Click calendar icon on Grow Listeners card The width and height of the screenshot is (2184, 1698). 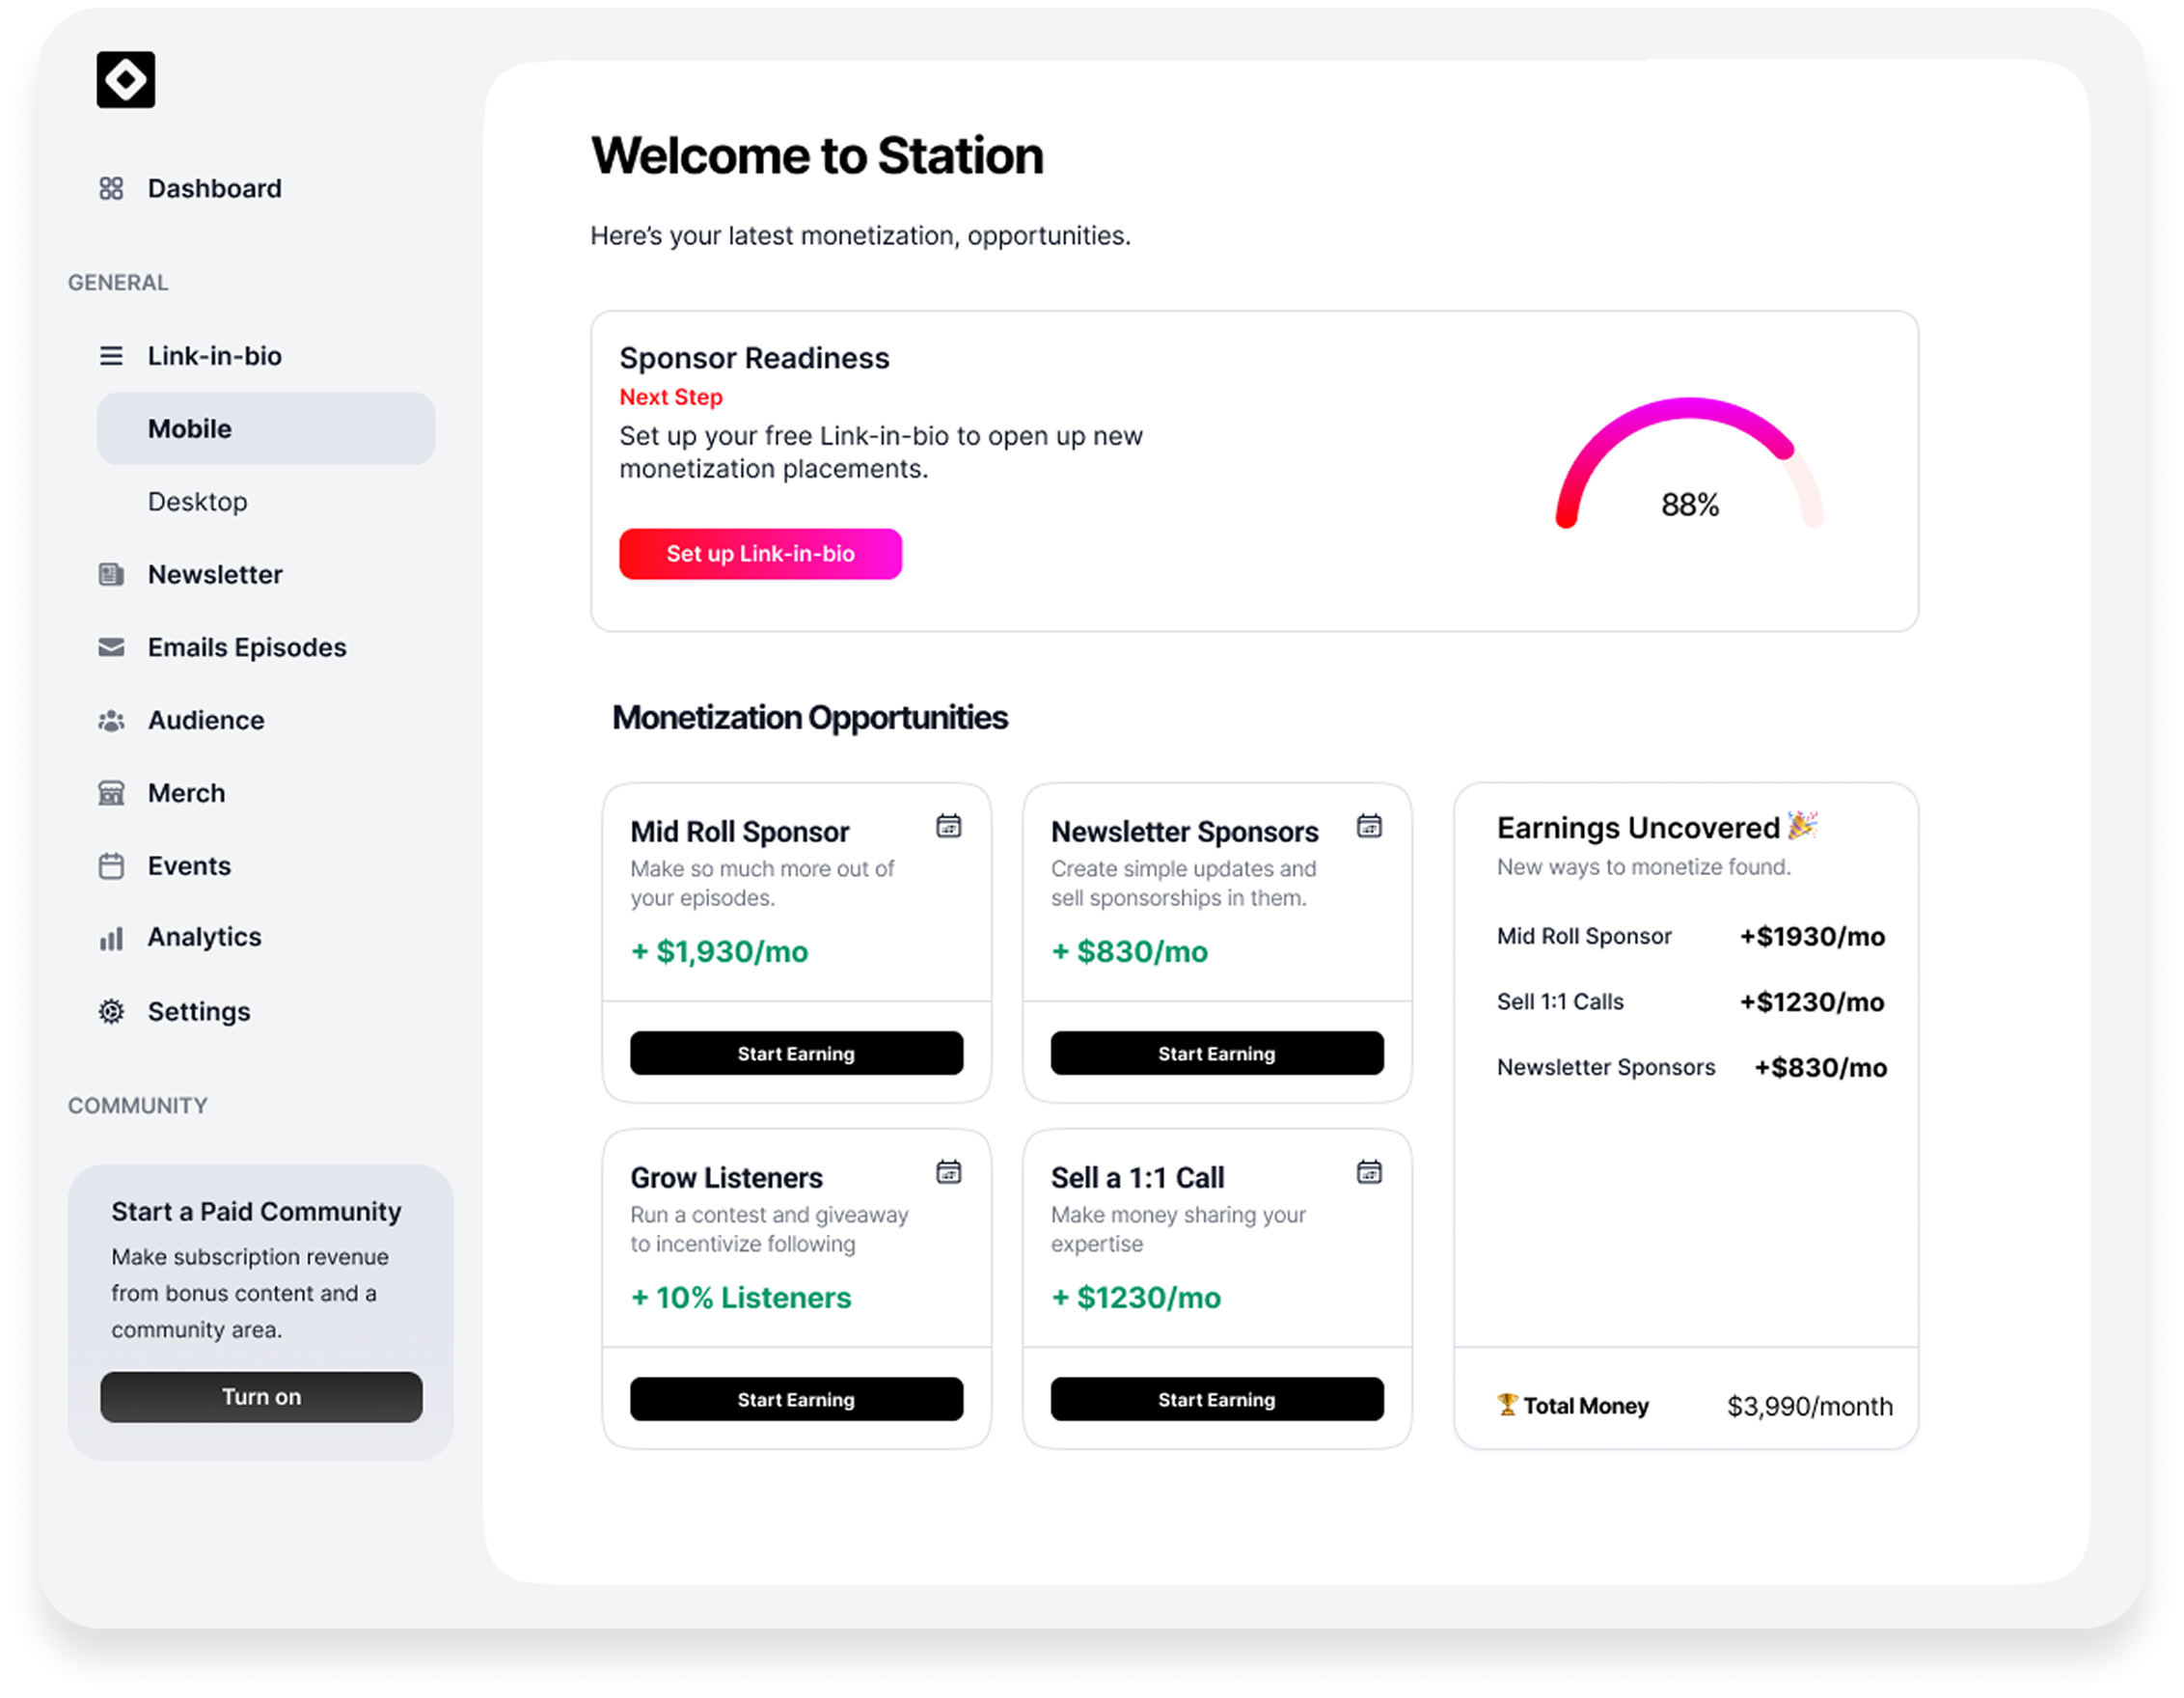click(948, 1172)
